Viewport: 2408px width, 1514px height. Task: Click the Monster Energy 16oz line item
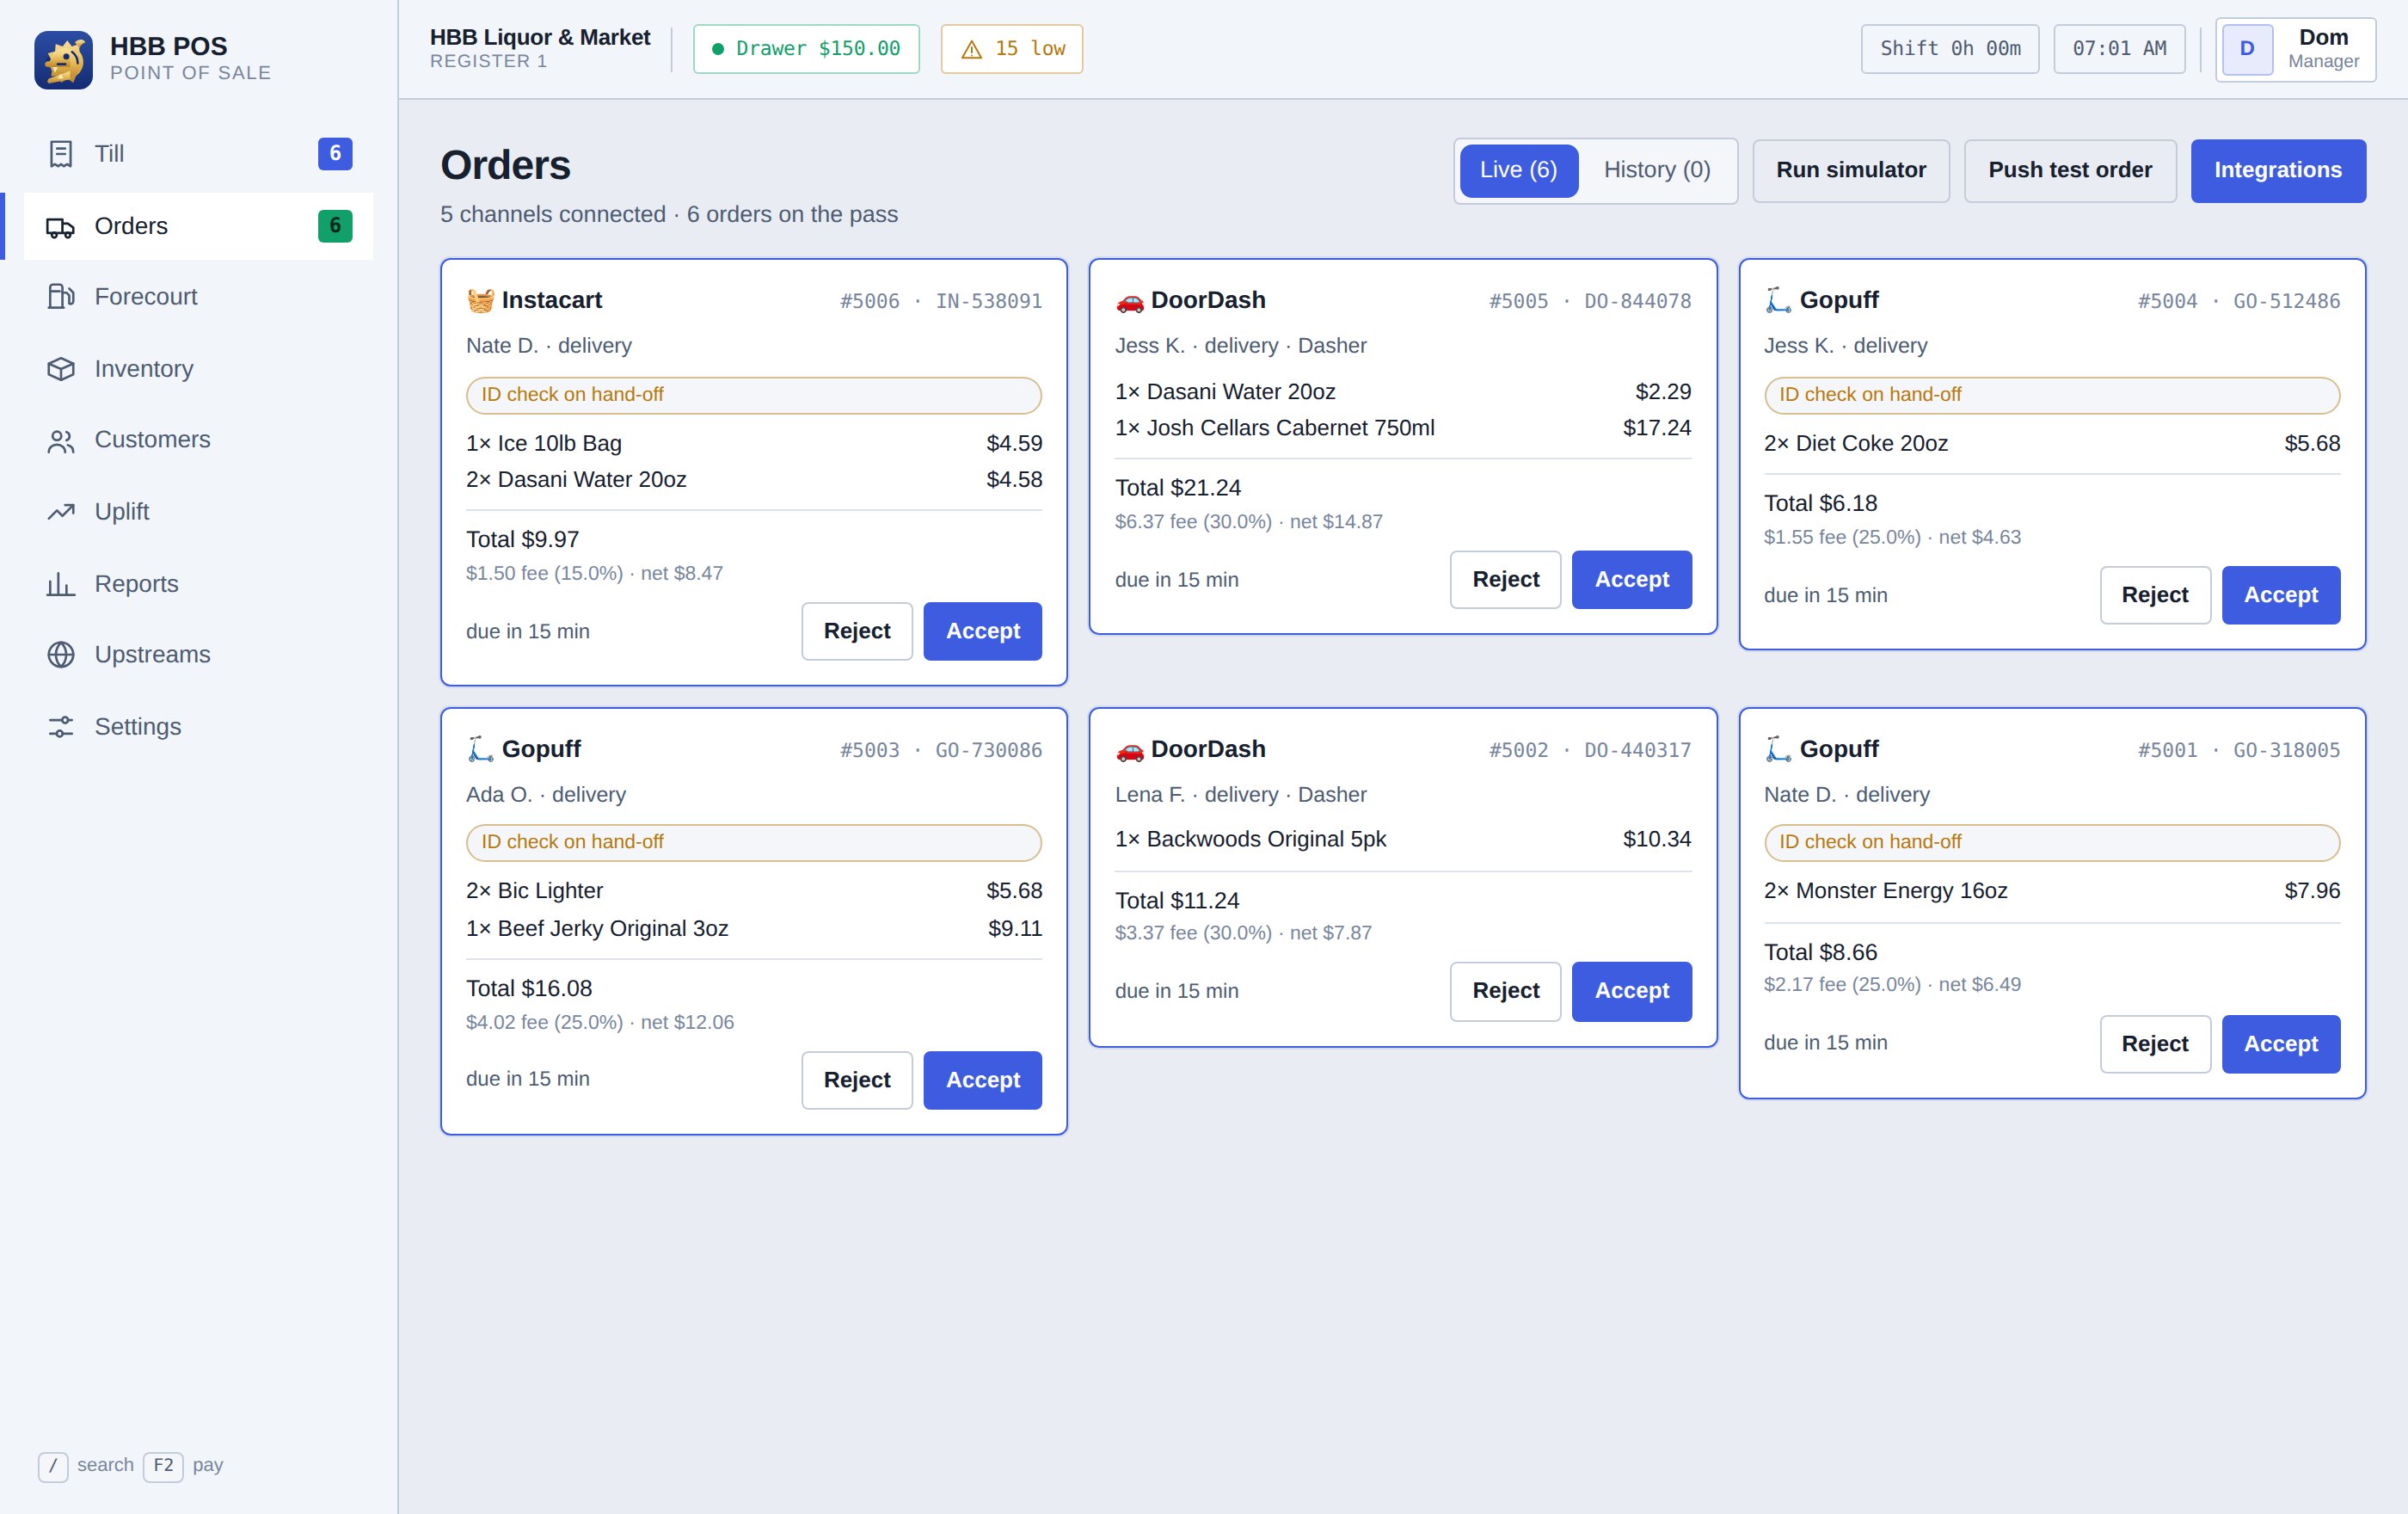2052,891
